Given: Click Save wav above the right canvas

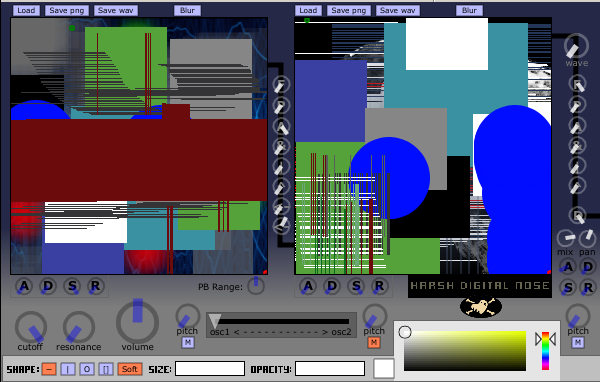Looking at the screenshot, I should tap(398, 10).
